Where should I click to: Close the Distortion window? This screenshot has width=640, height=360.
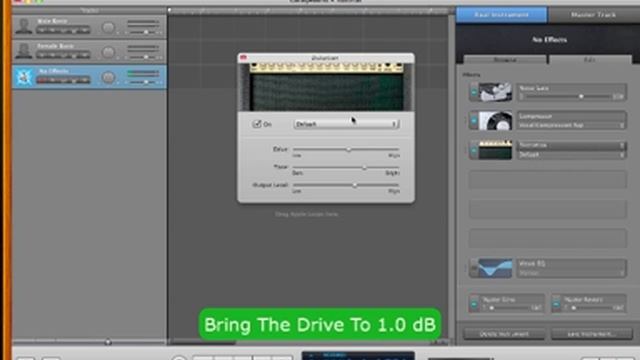point(244,58)
